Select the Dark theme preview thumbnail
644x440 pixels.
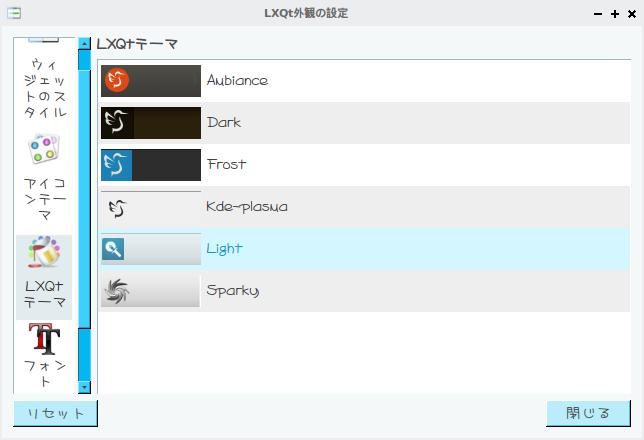pos(151,123)
